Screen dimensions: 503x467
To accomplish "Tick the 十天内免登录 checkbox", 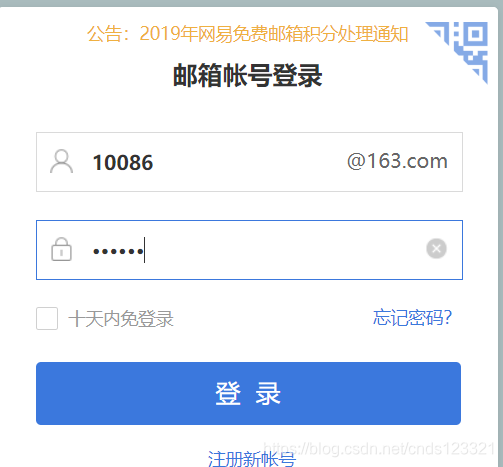I will (x=47, y=318).
